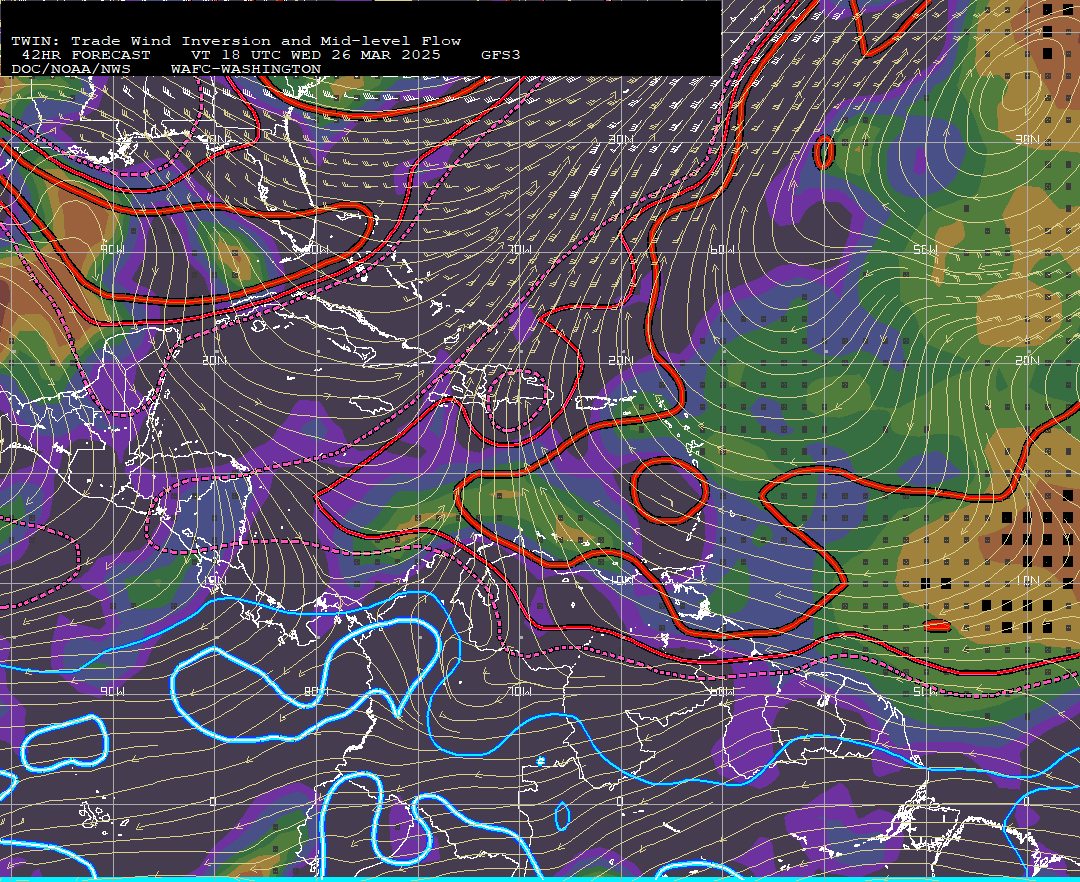This screenshot has width=1080, height=882.
Task: Click the "WAFC-WASHINGTON" header text
Action: tap(246, 70)
